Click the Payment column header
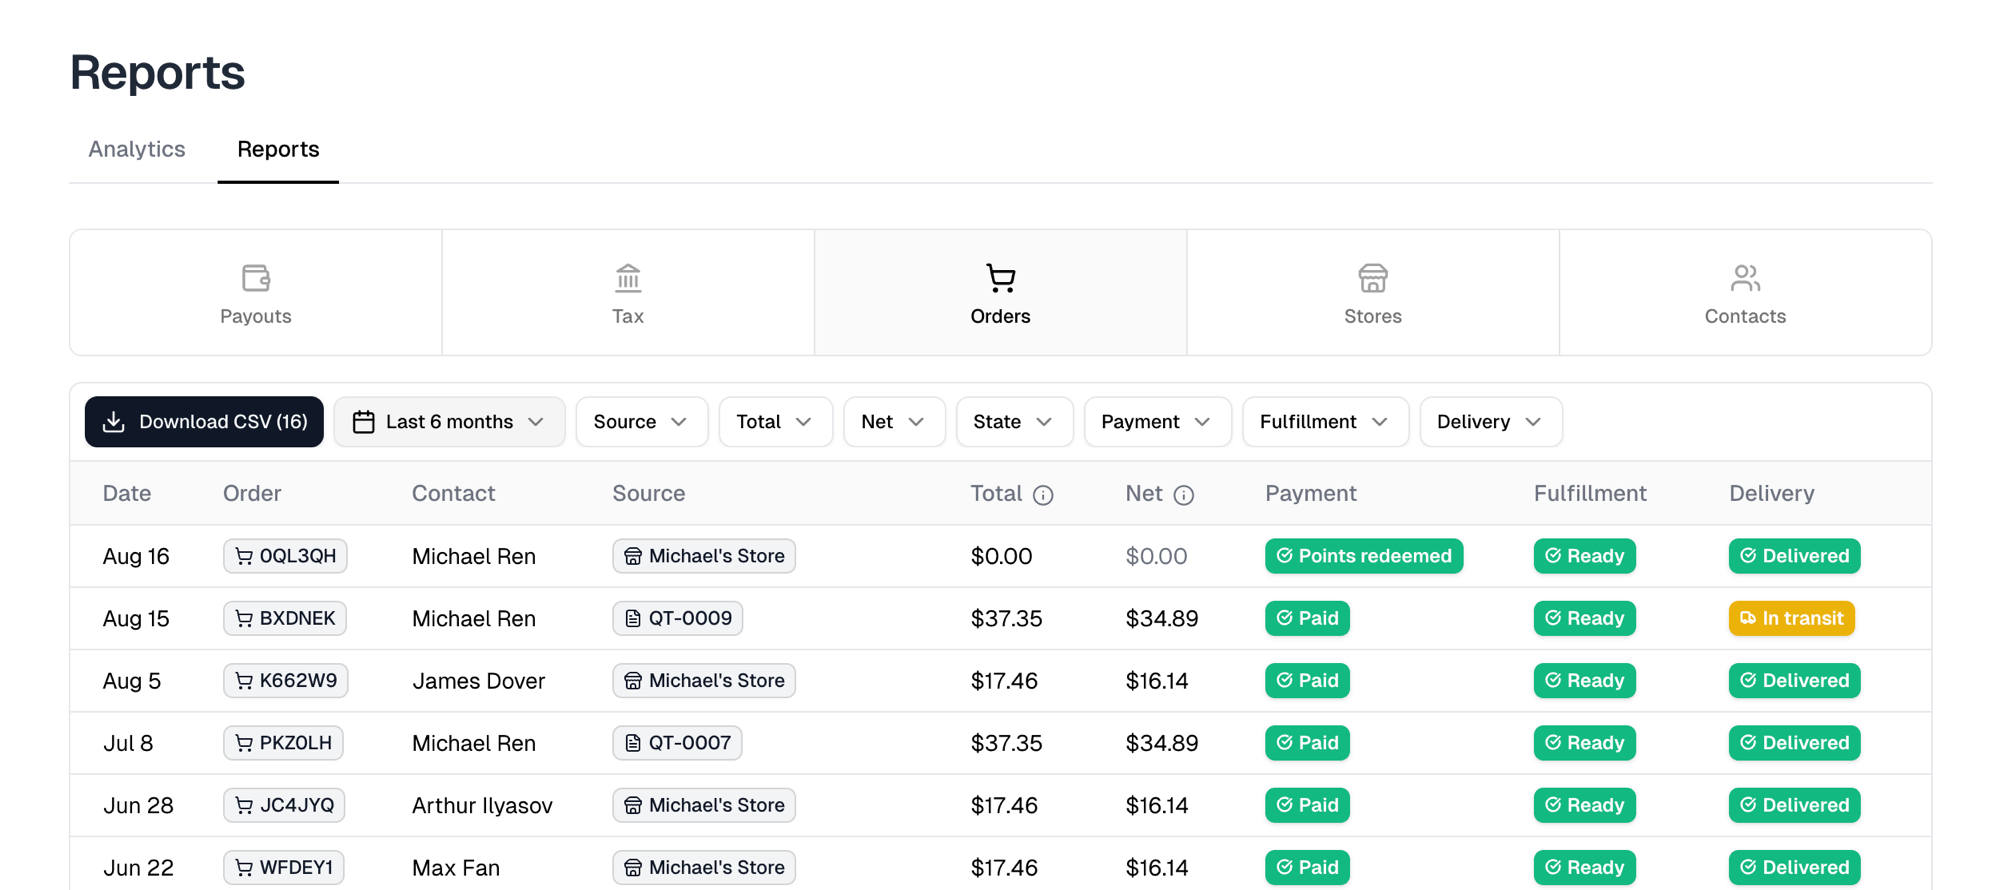 (x=1311, y=493)
